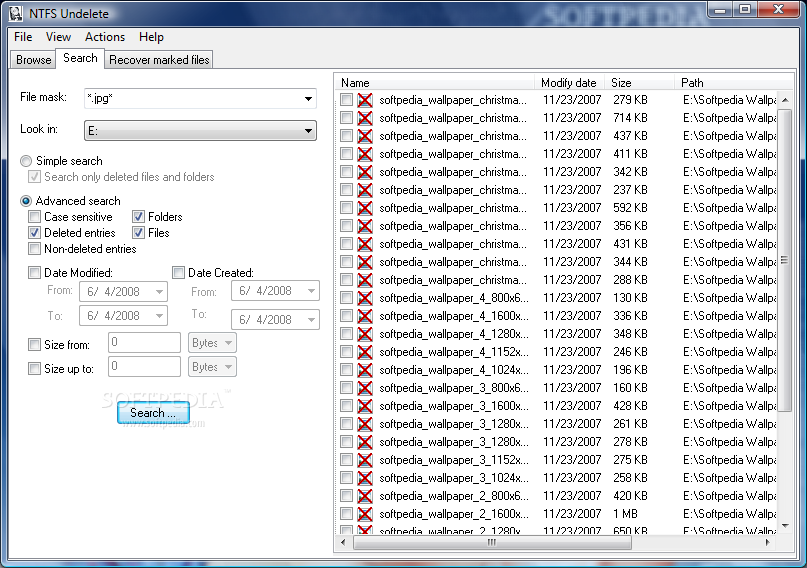Uncheck the Deleted entries checkbox
This screenshot has width=807, height=568.
[34, 233]
